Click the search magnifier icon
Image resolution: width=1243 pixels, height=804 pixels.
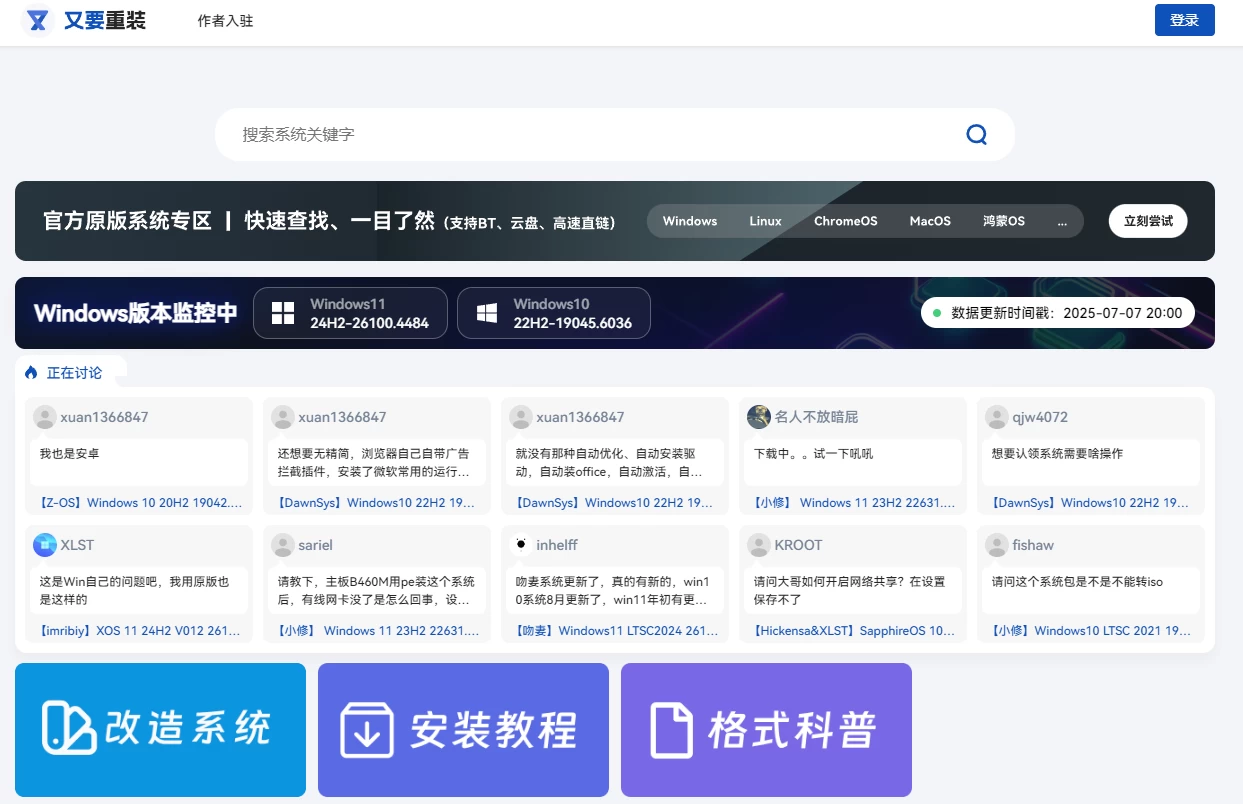point(975,134)
